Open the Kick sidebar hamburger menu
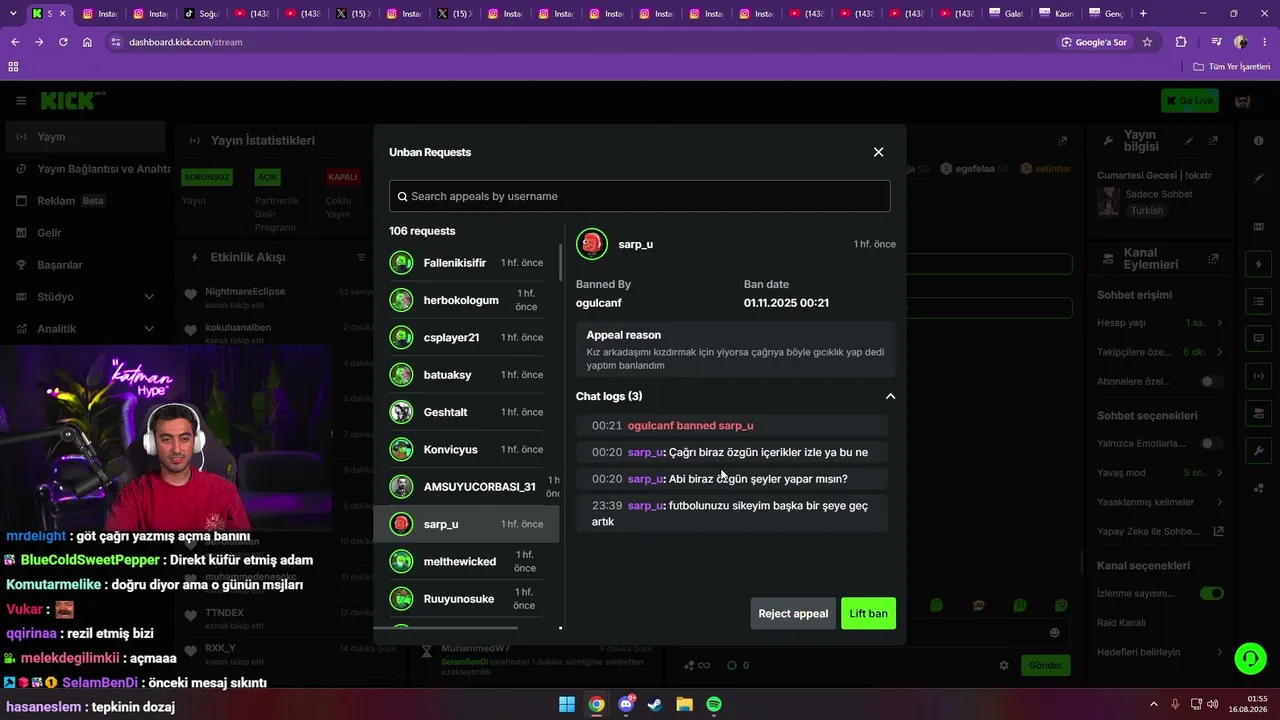This screenshot has width=1280, height=720. [21, 100]
